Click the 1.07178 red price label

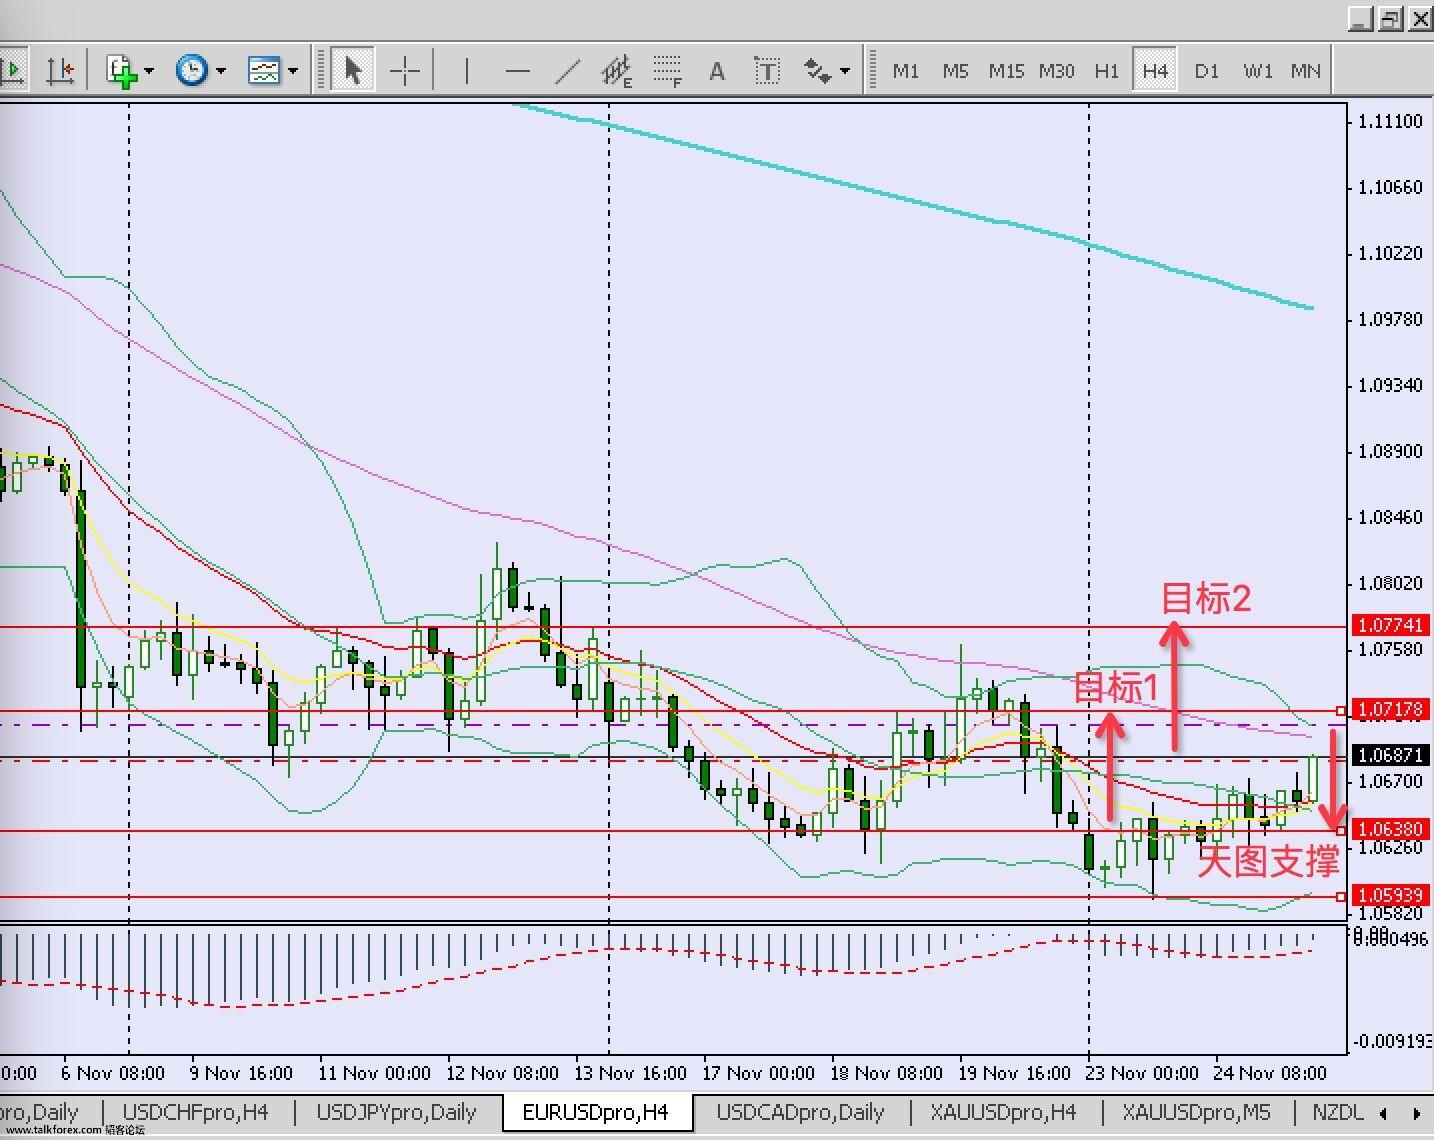(1390, 710)
